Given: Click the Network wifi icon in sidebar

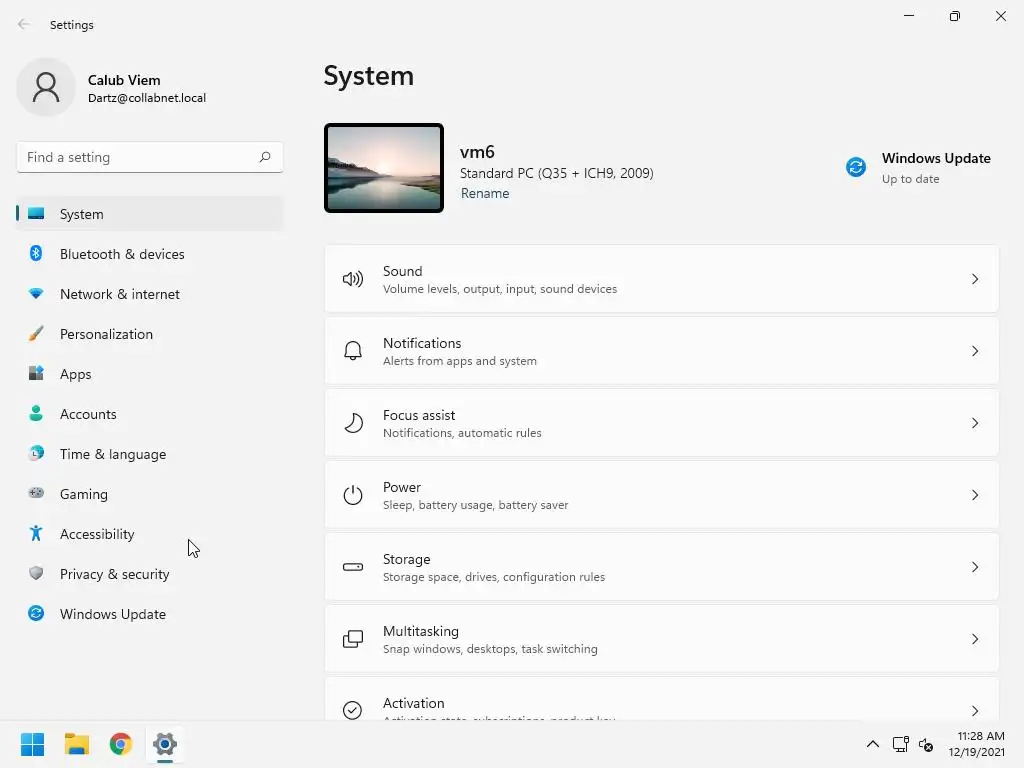Looking at the screenshot, I should click(36, 294).
